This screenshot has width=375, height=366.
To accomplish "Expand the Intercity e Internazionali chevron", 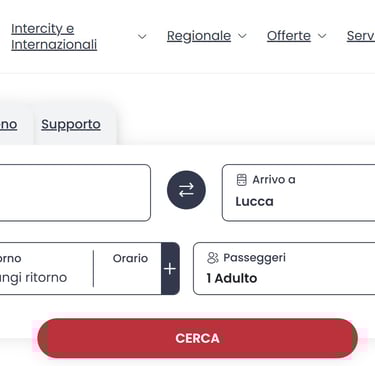I will tap(142, 36).
